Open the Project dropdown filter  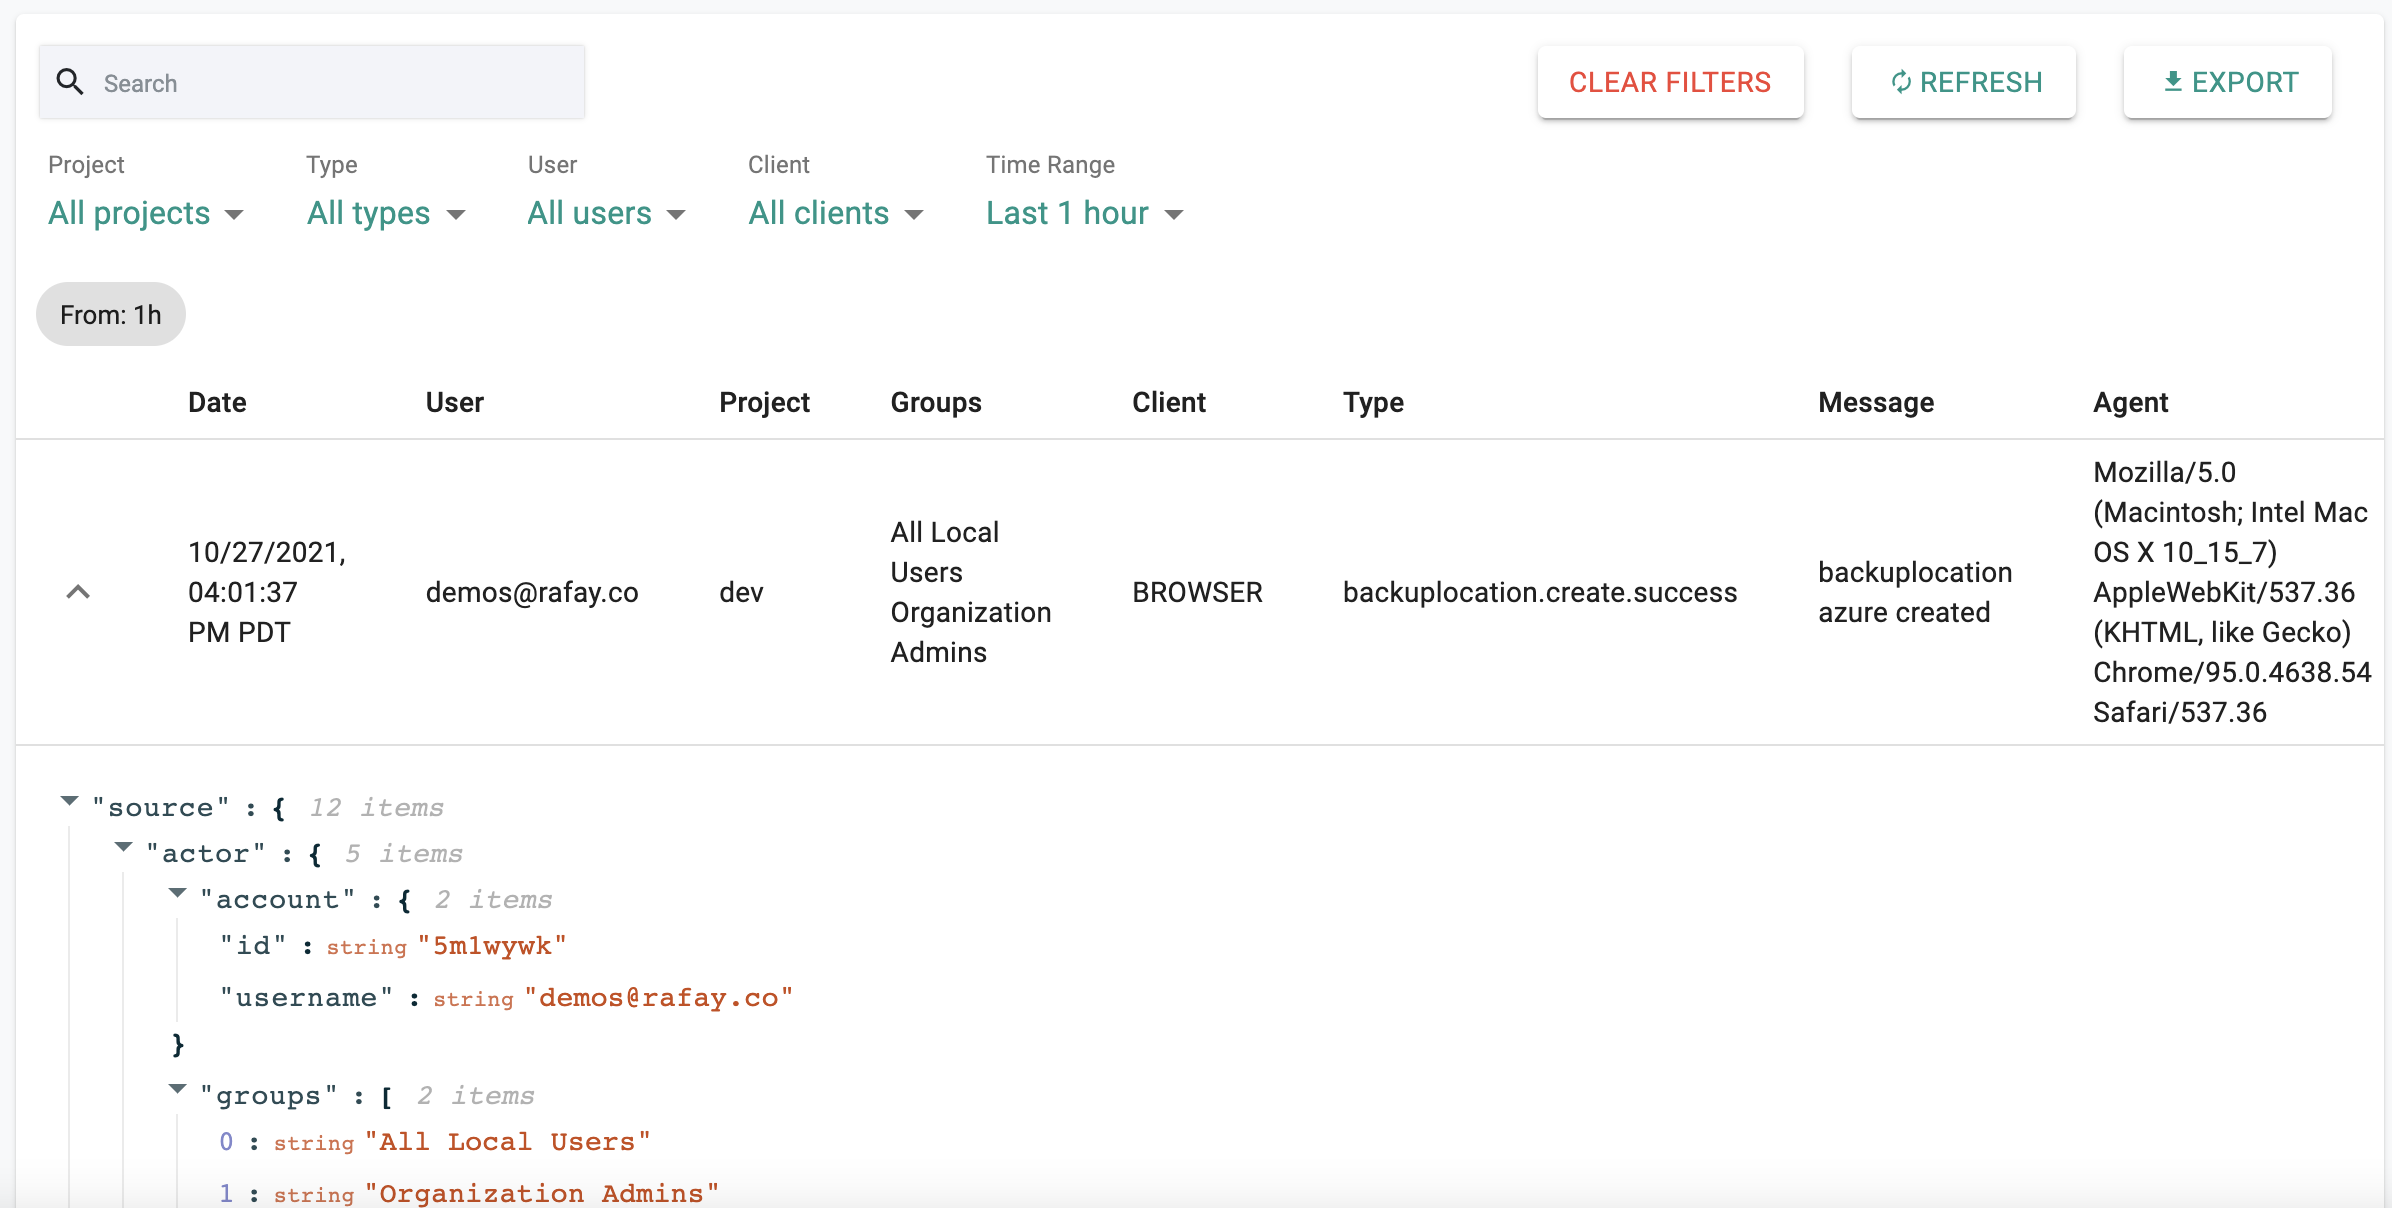pyautogui.click(x=145, y=213)
